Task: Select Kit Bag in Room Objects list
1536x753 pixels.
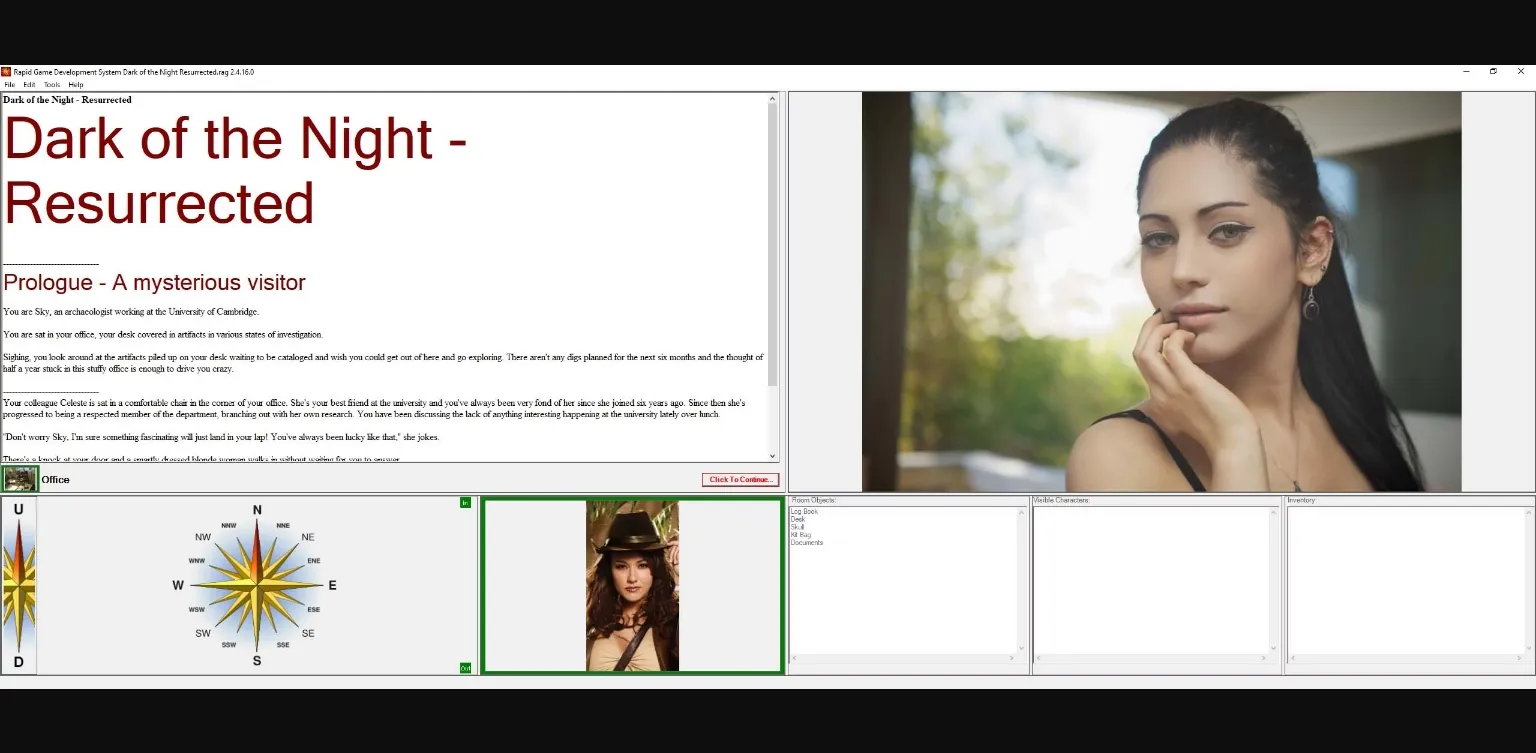Action: click(x=801, y=535)
